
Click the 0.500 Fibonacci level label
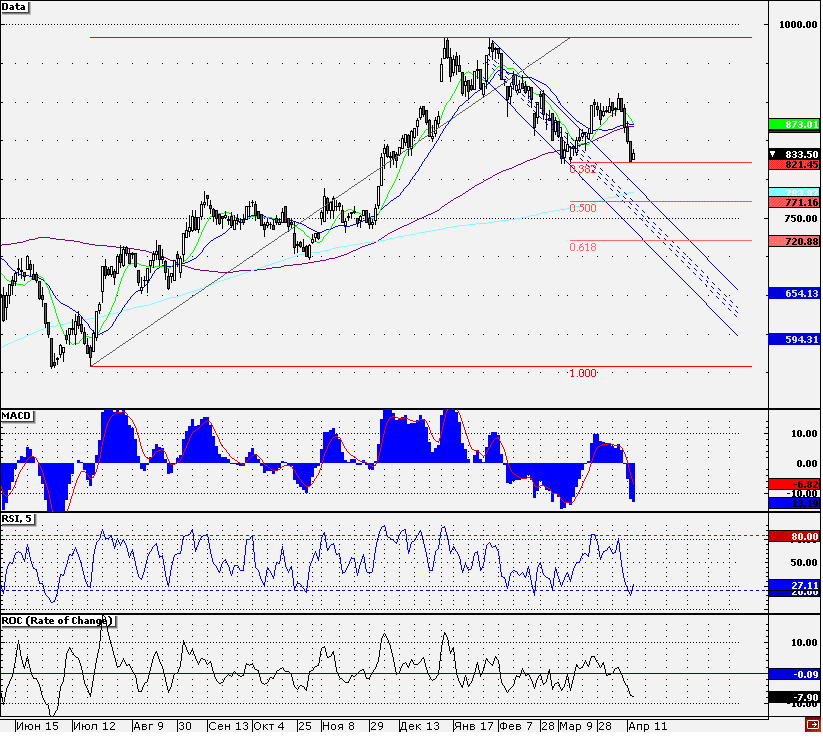pos(583,208)
